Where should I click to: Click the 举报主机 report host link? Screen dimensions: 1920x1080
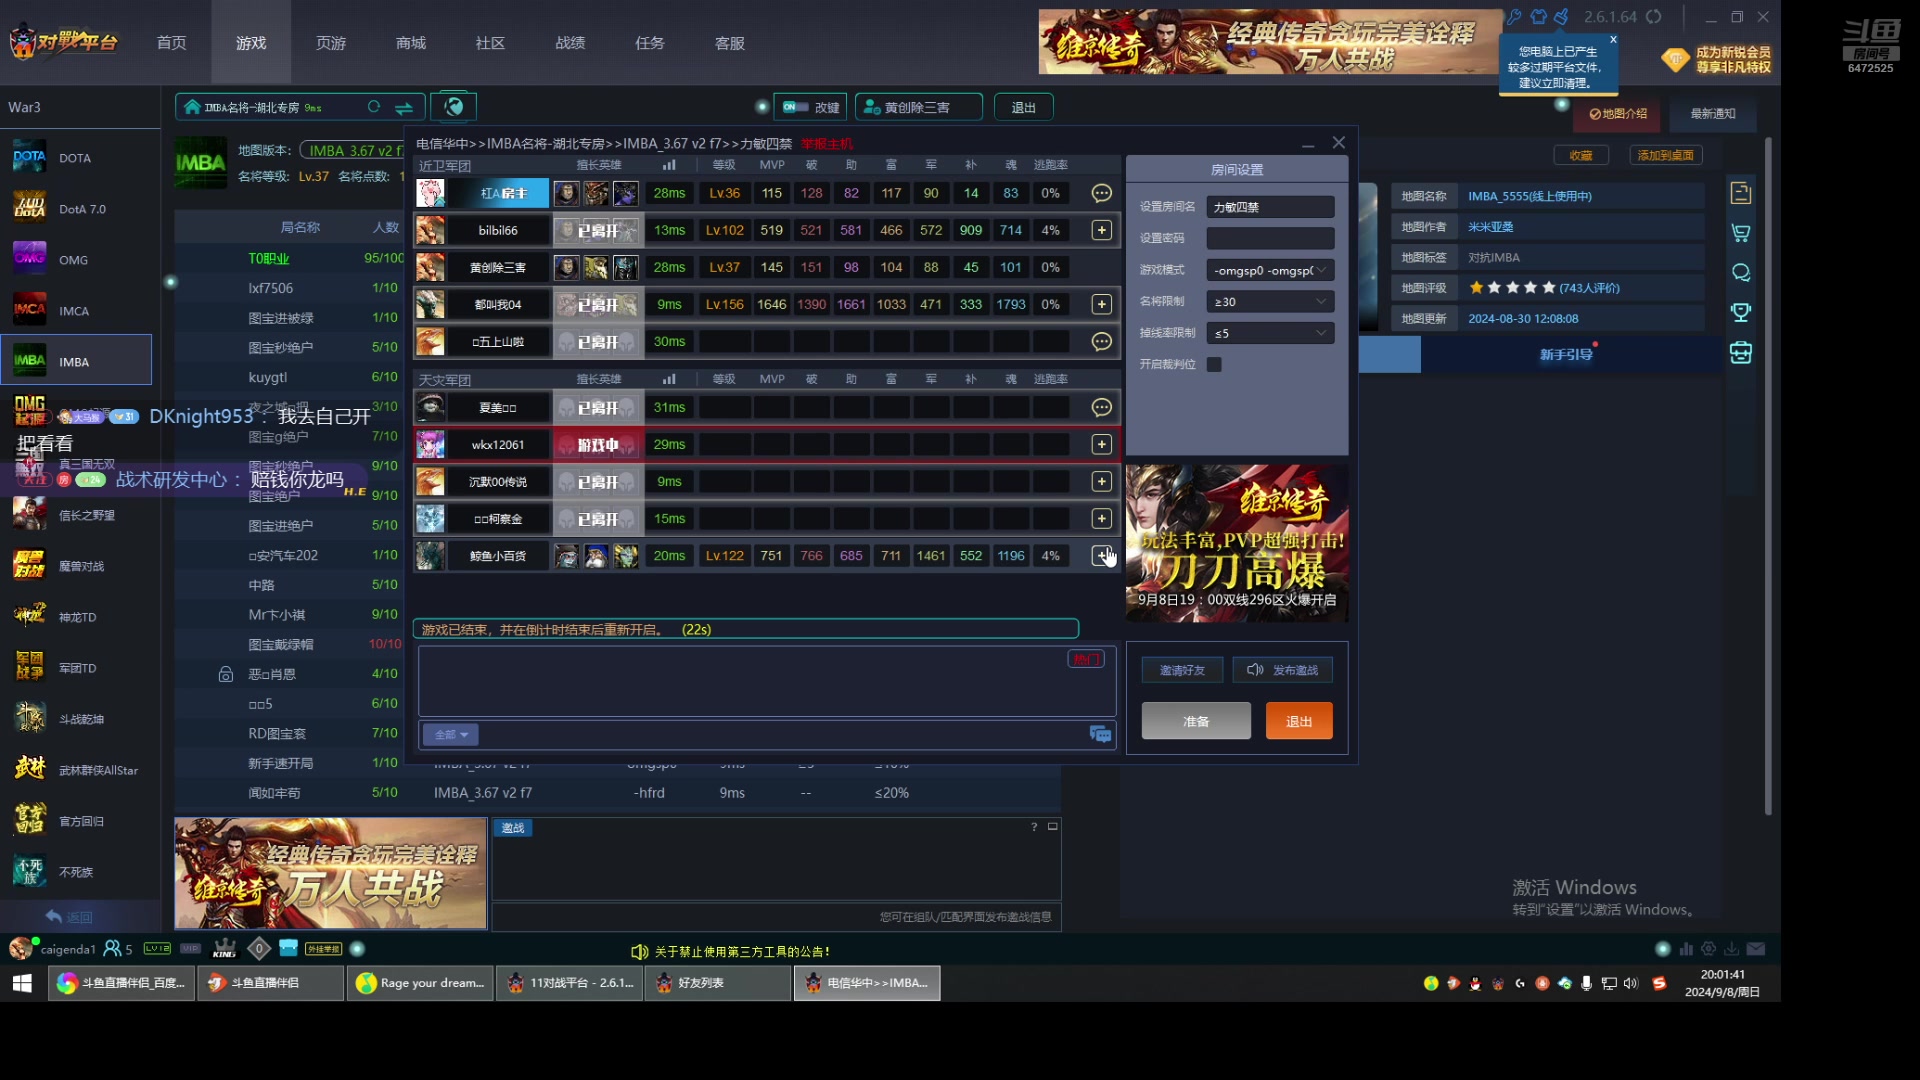[x=826, y=144]
